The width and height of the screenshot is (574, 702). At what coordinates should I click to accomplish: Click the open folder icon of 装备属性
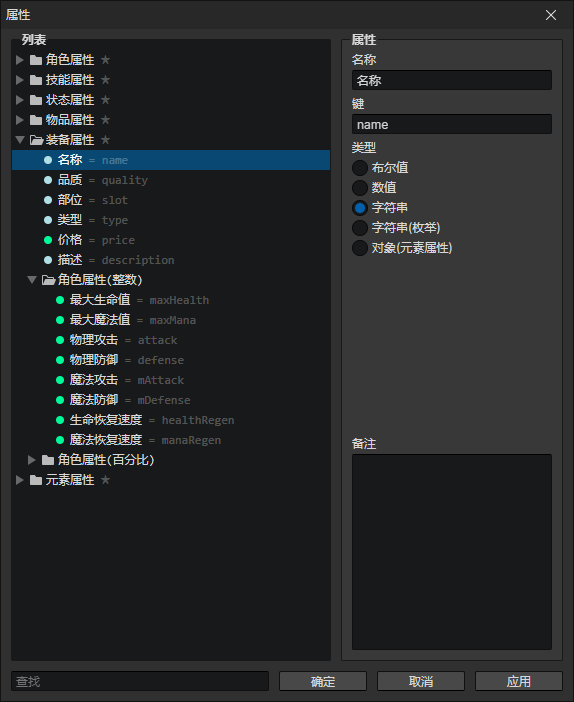36,140
